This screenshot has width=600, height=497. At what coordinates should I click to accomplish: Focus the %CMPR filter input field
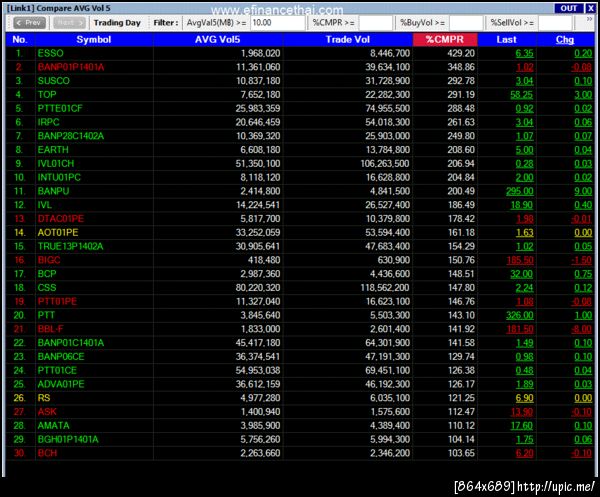pos(376,23)
